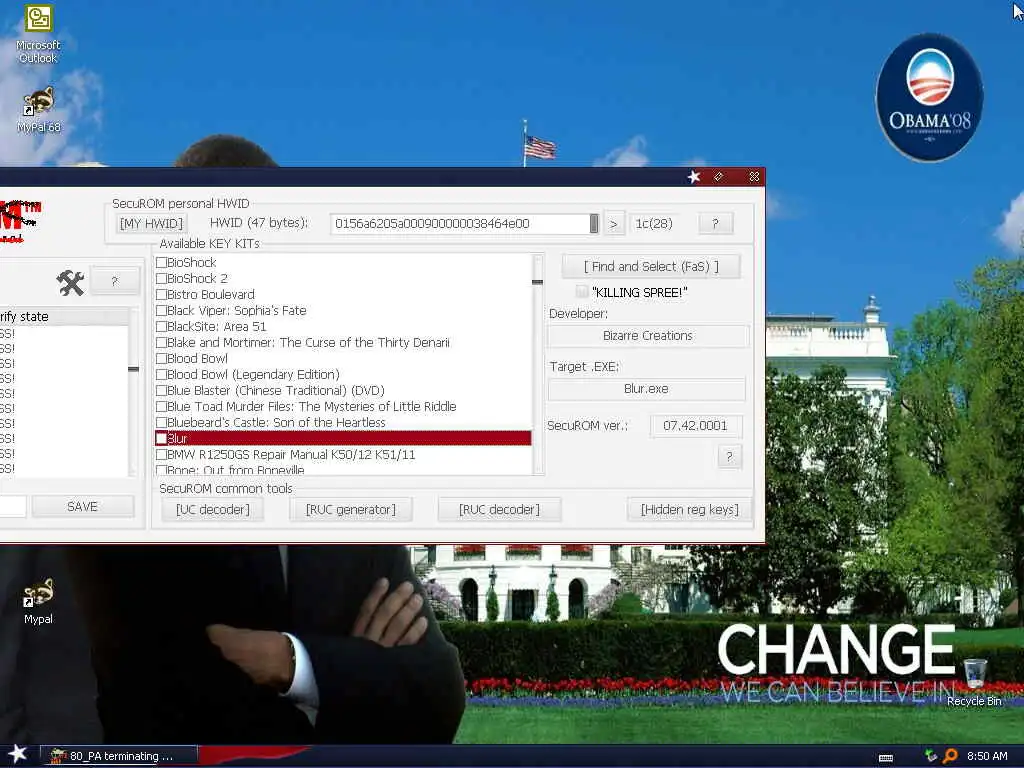Open the 80_PA terminating taskbar item
The image size is (1024, 768).
tap(119, 756)
